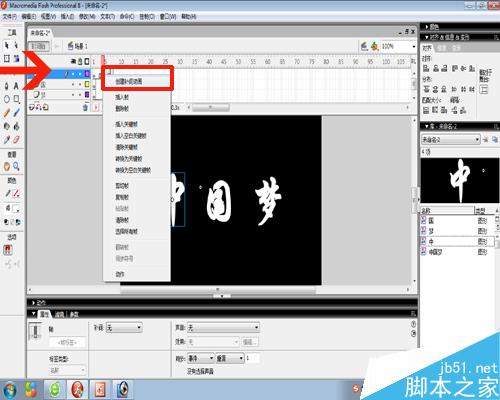Open the Edit Scene icon beside zoom
Screen dimensions: 500x400
(x=364, y=46)
